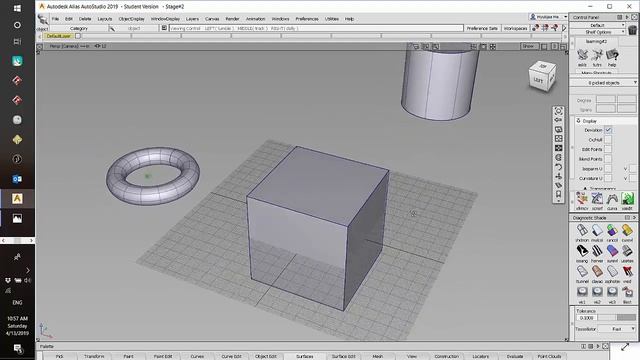640x360 pixels.
Task: Switch to the Surfaces palette tab
Action: point(304,356)
